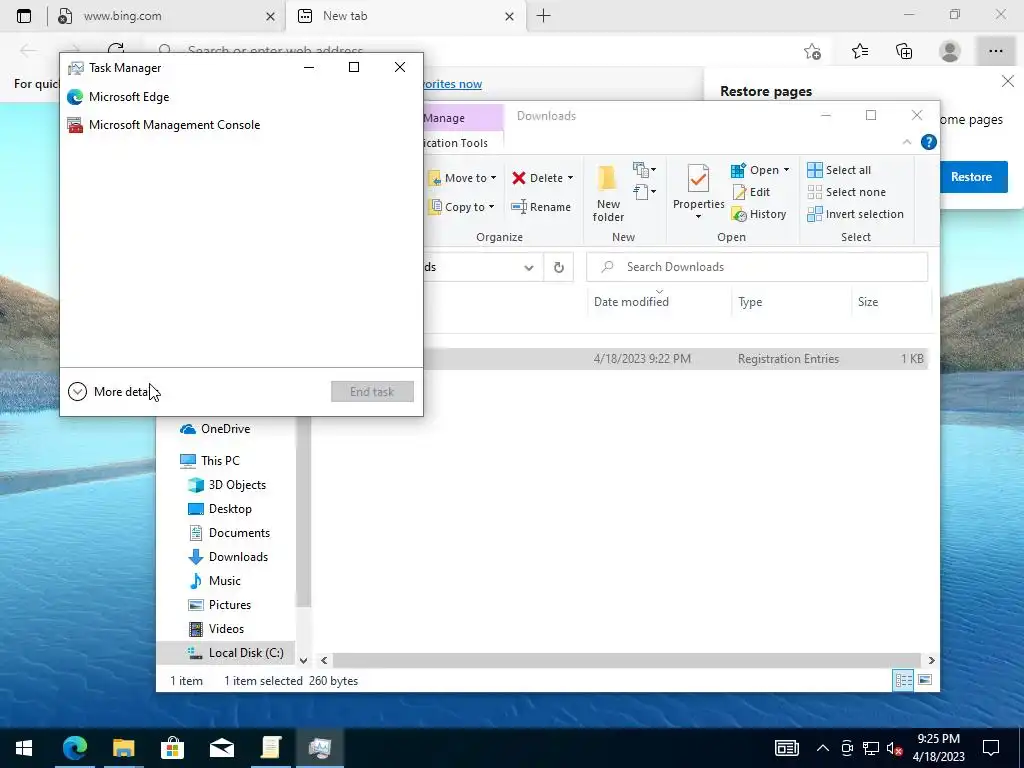Click the horizontal scrollbar in Explorer
The height and width of the screenshot is (768, 1024).
click(x=627, y=660)
